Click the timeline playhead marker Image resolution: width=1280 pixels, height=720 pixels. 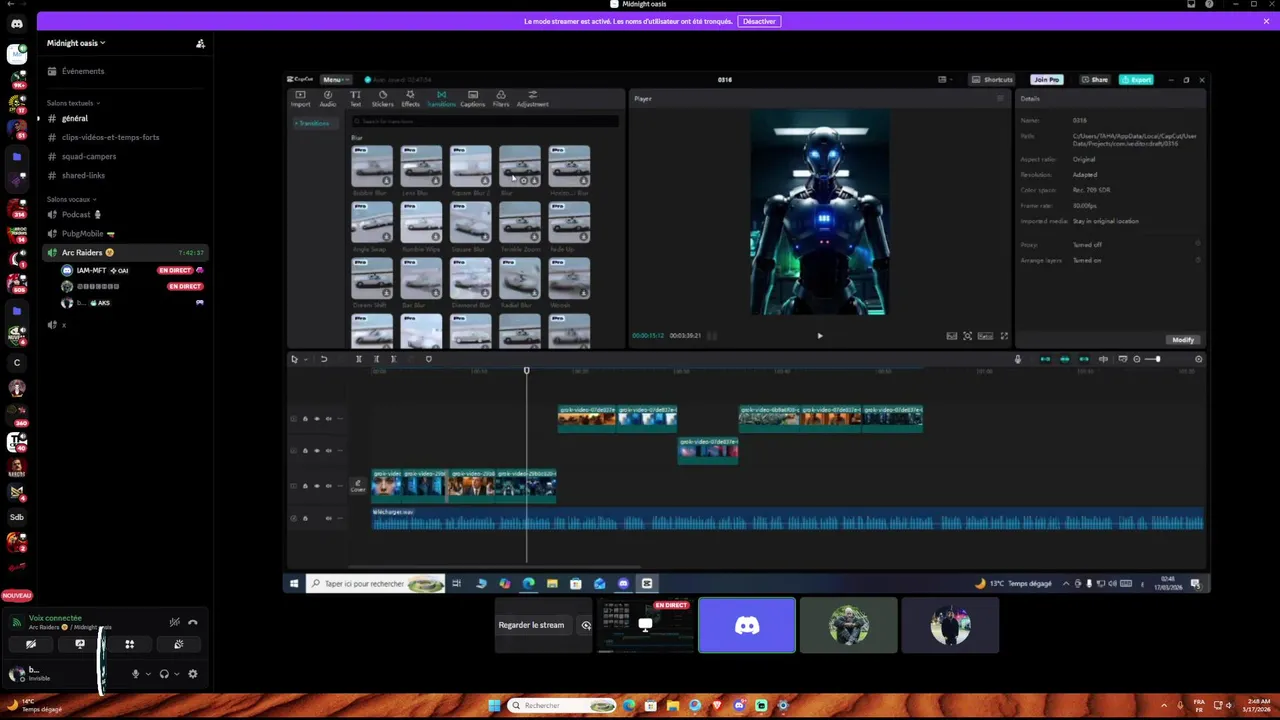527,371
